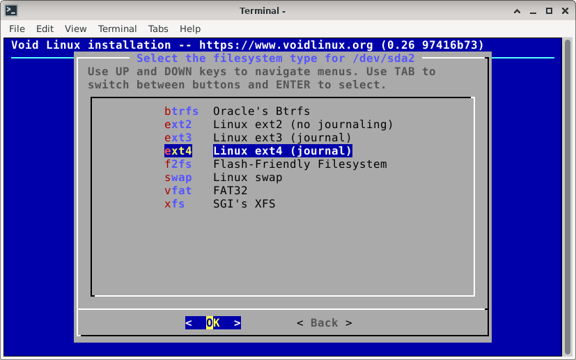The height and width of the screenshot is (360, 576).
Task: Maximize the Terminal window
Action: point(549,11)
